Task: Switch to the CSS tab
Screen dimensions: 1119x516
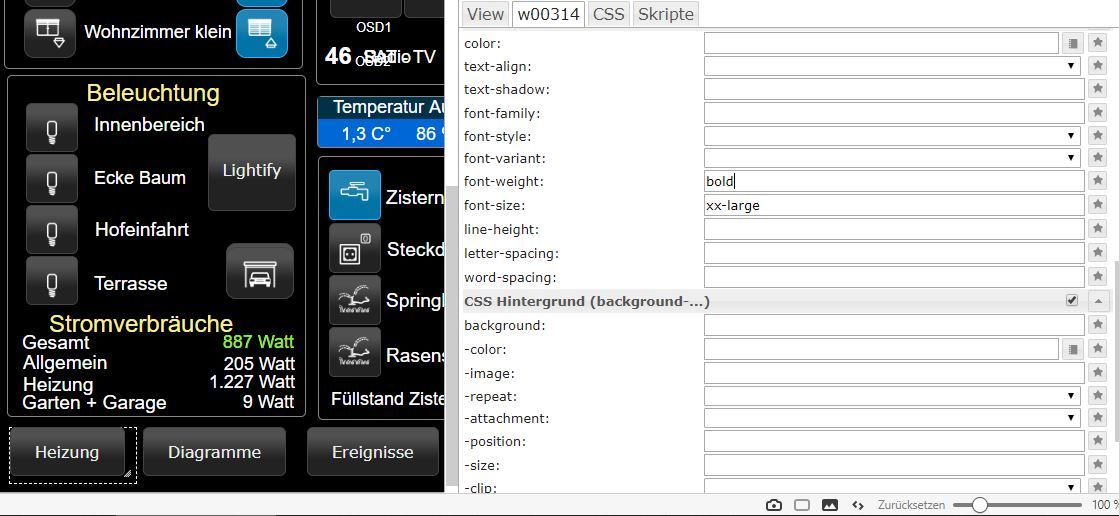Action: 608,14
